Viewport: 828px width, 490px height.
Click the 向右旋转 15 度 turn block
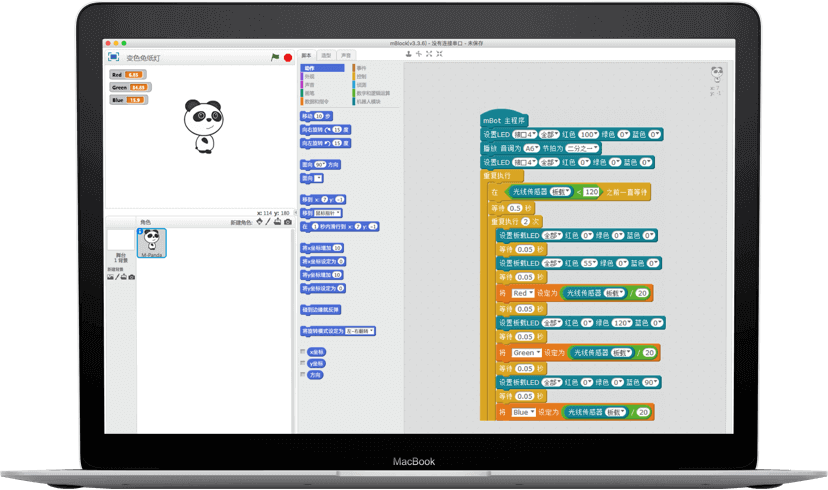pos(325,130)
